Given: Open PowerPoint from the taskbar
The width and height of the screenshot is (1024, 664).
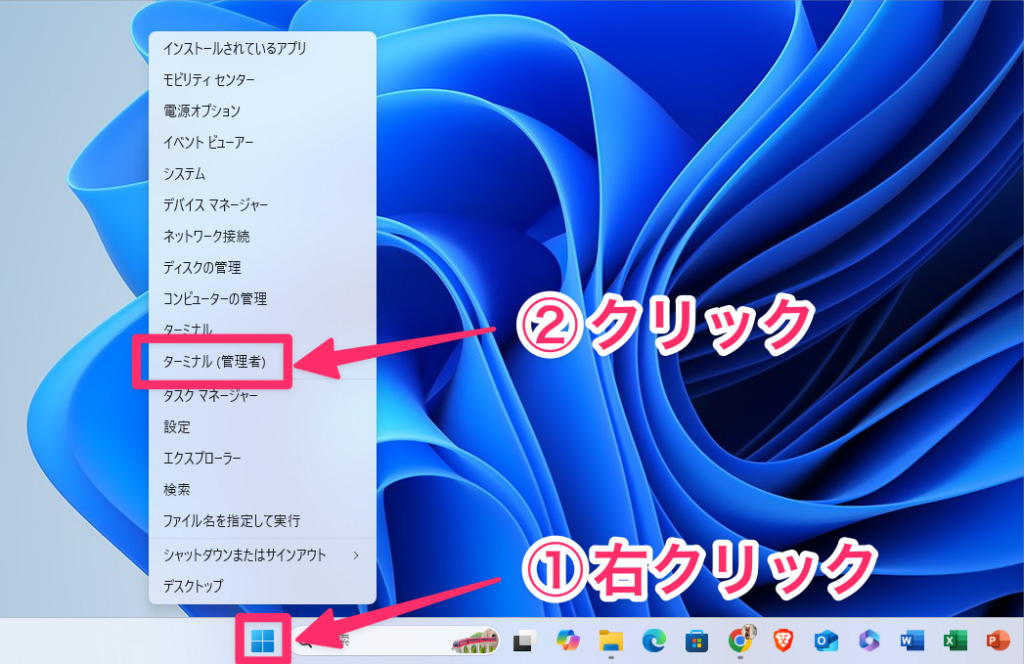Looking at the screenshot, I should pyautogui.click(x=997, y=641).
